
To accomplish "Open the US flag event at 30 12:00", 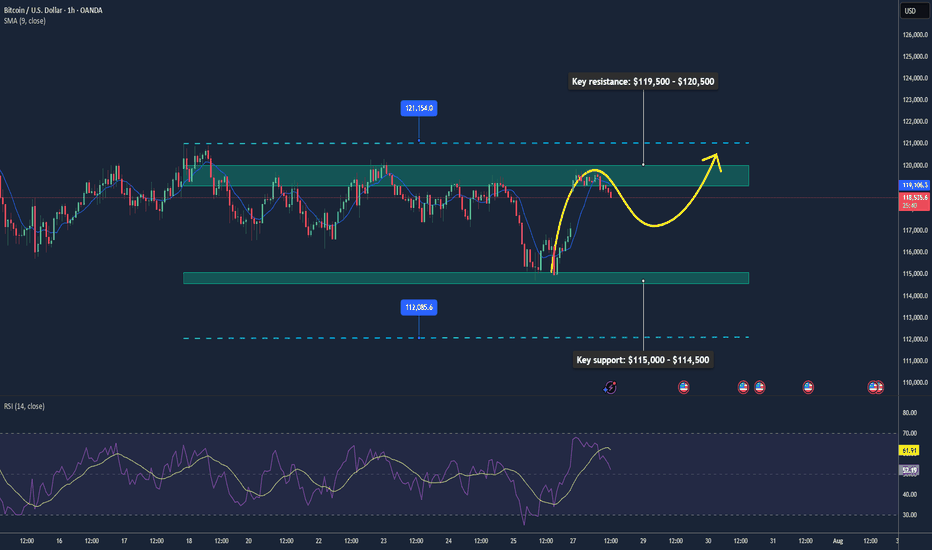I will click(743, 388).
